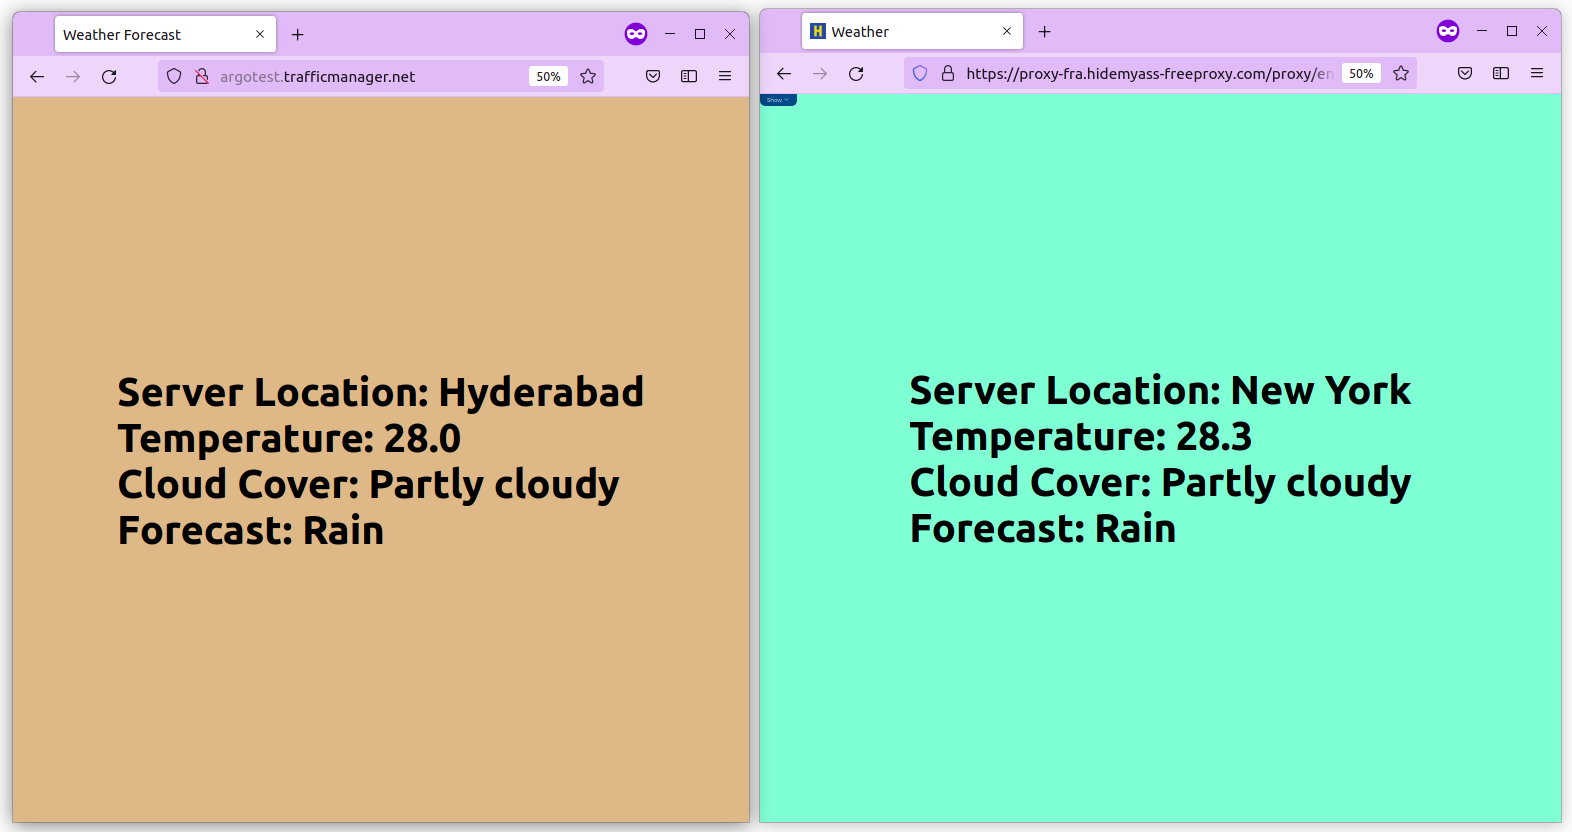Open new tab in Weather Forecast window
Screen dimensions: 1572x832
click(298, 34)
